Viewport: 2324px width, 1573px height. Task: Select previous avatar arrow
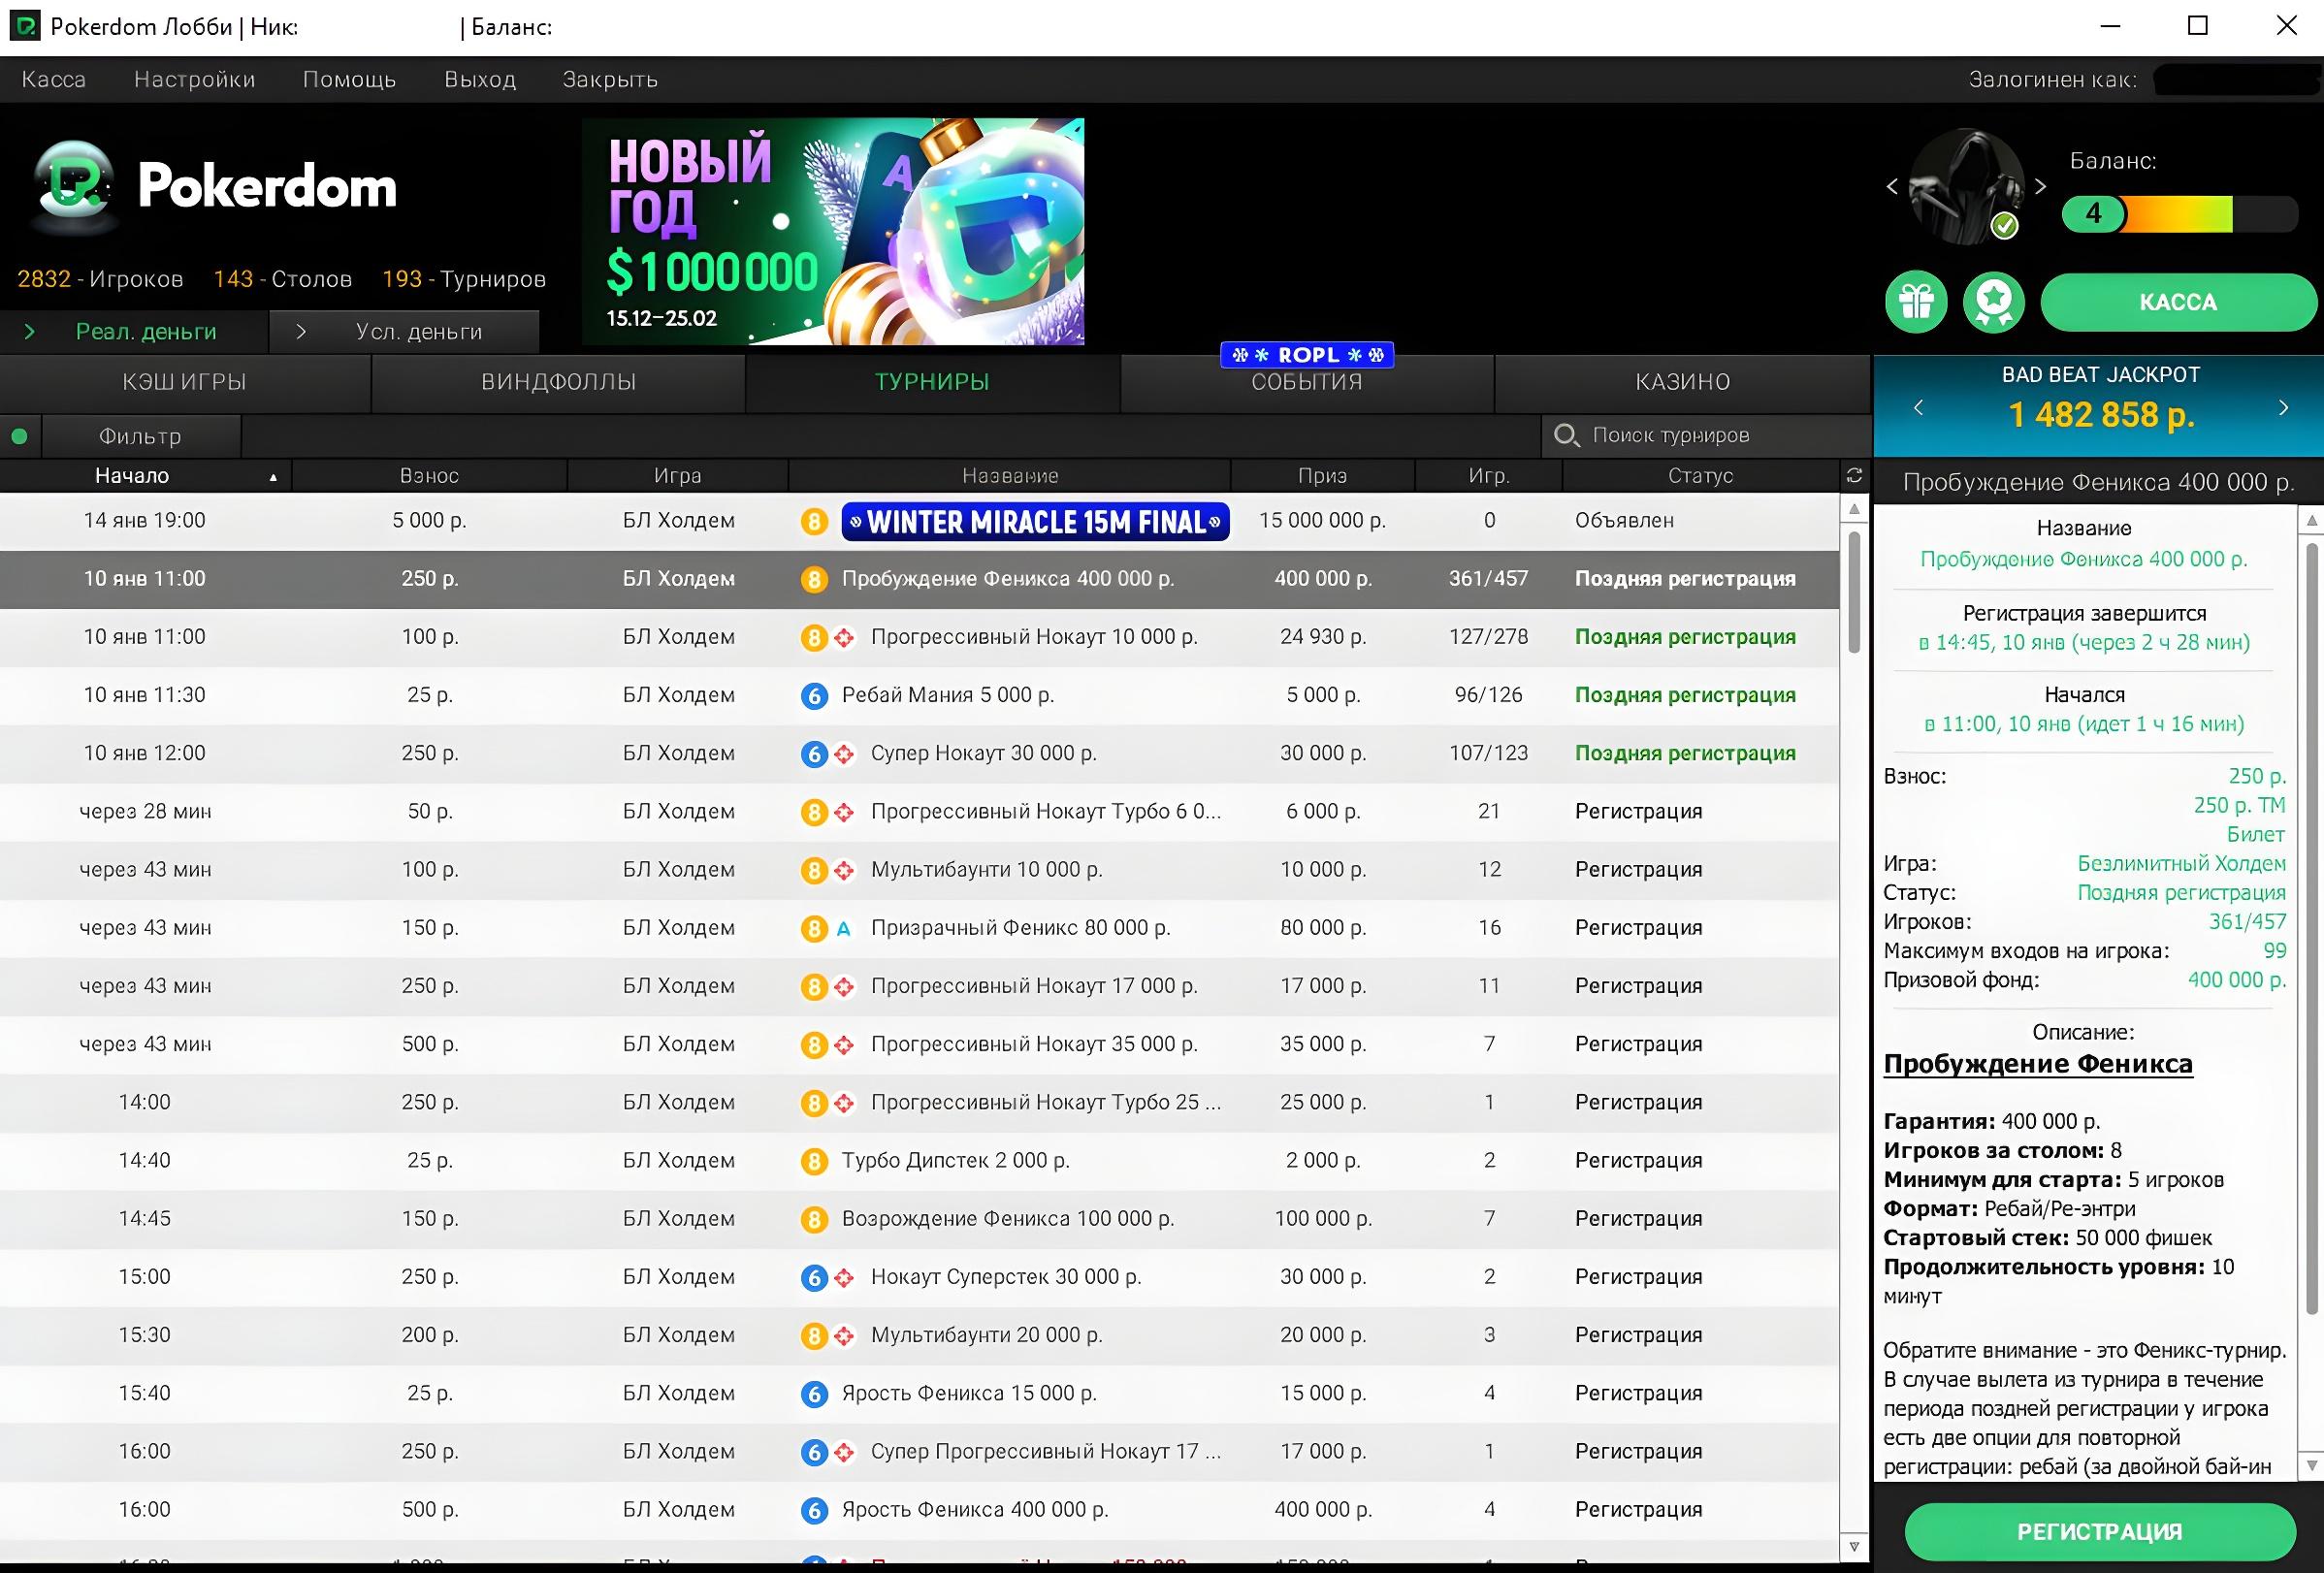1892,186
